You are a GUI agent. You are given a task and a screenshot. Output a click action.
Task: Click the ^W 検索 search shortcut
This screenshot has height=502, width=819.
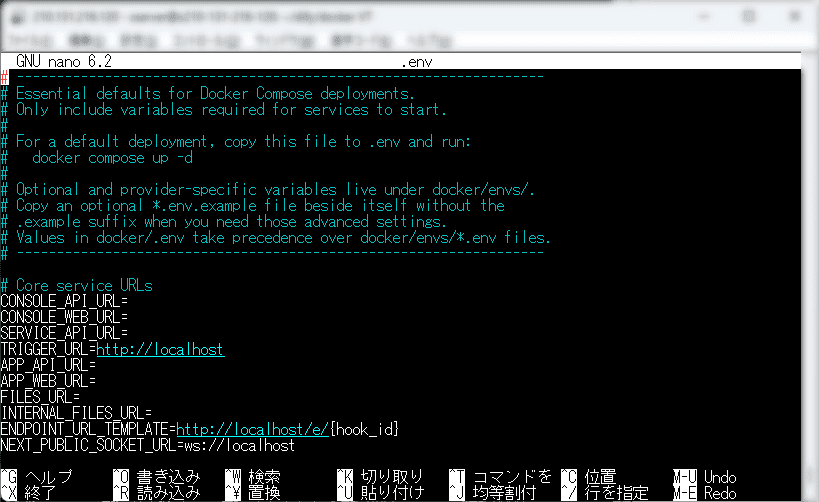coord(253,476)
